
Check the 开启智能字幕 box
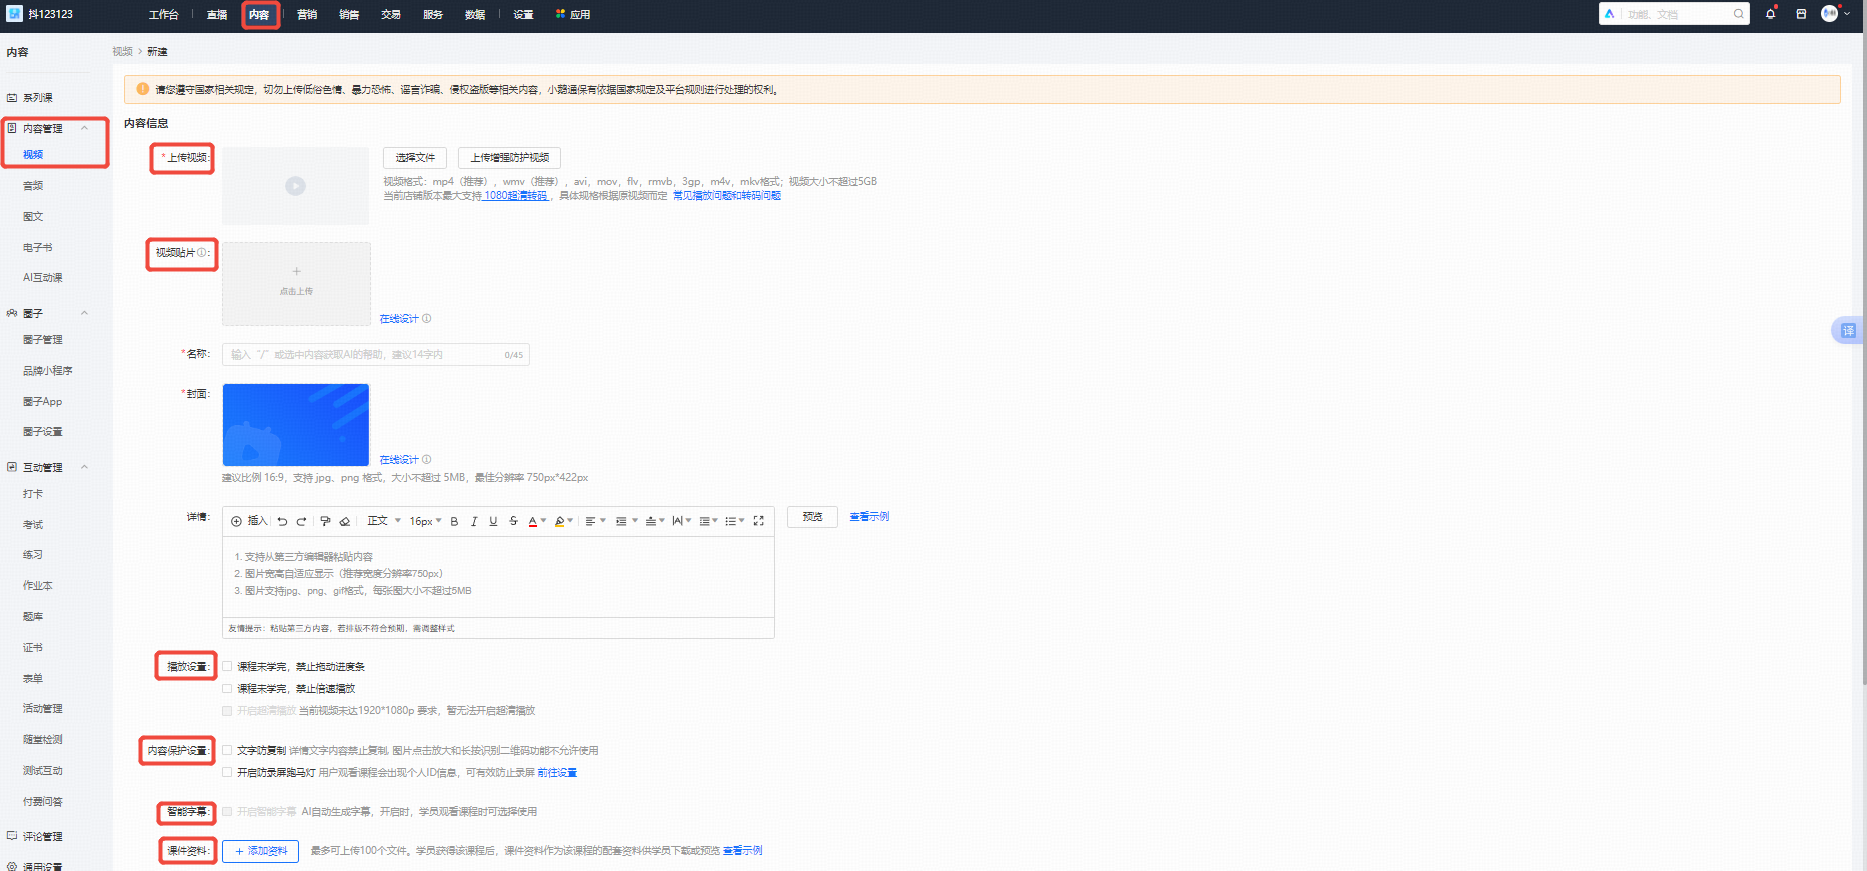coord(227,812)
